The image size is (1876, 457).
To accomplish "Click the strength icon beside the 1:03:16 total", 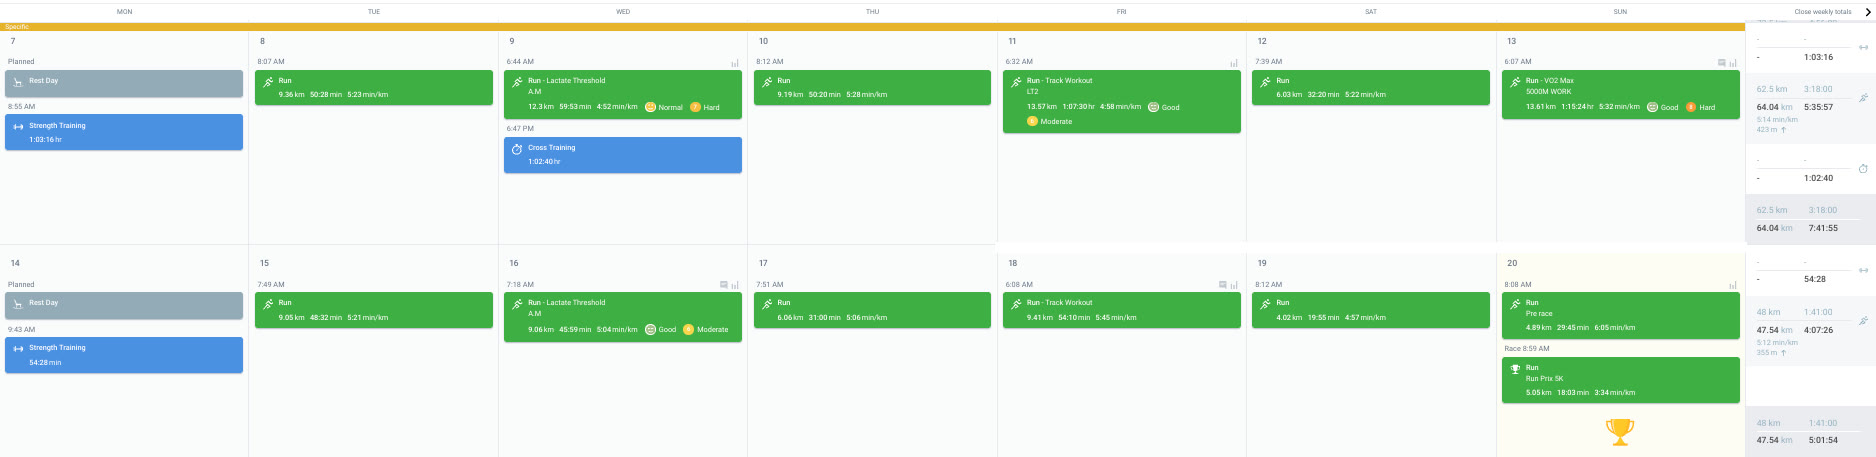I will (x=1863, y=48).
